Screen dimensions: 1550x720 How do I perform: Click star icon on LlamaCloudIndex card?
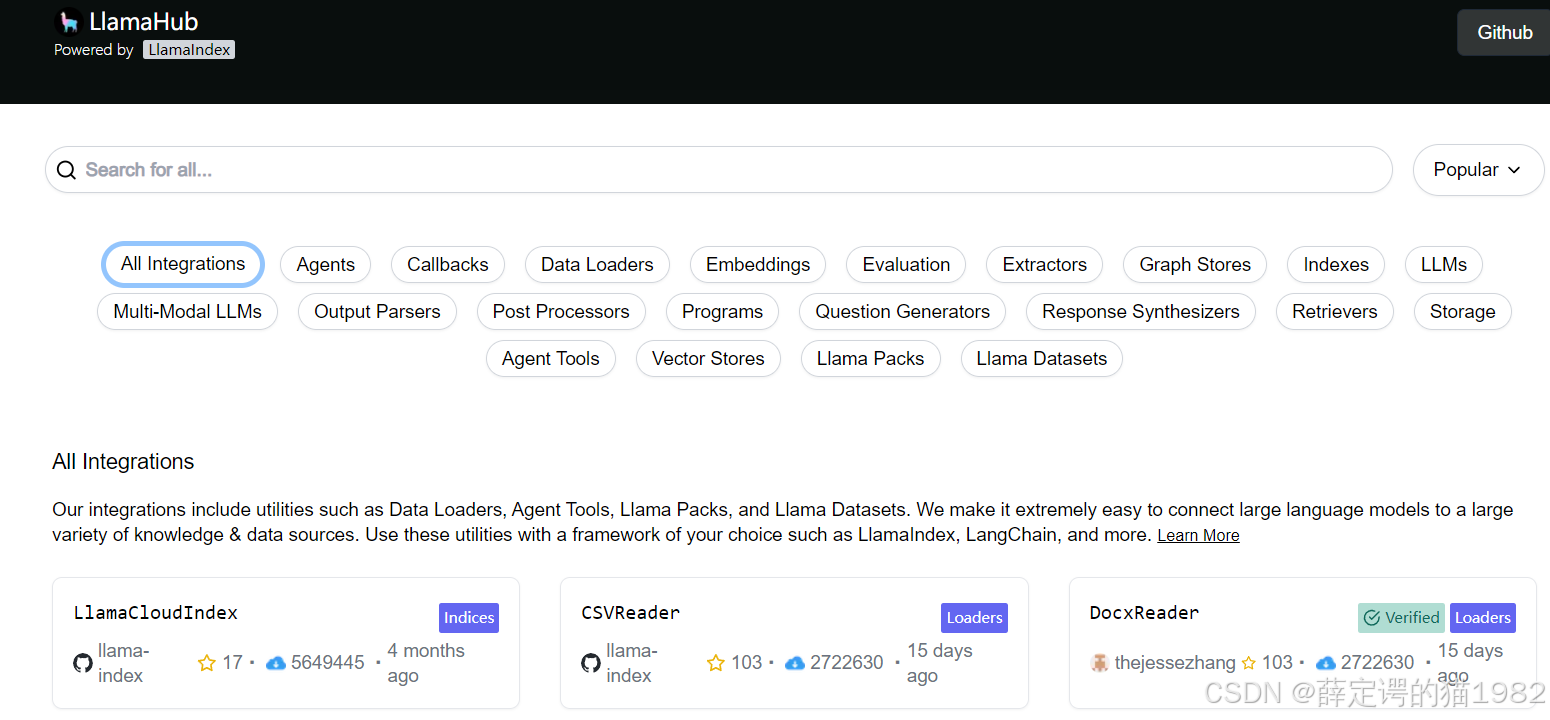207,663
